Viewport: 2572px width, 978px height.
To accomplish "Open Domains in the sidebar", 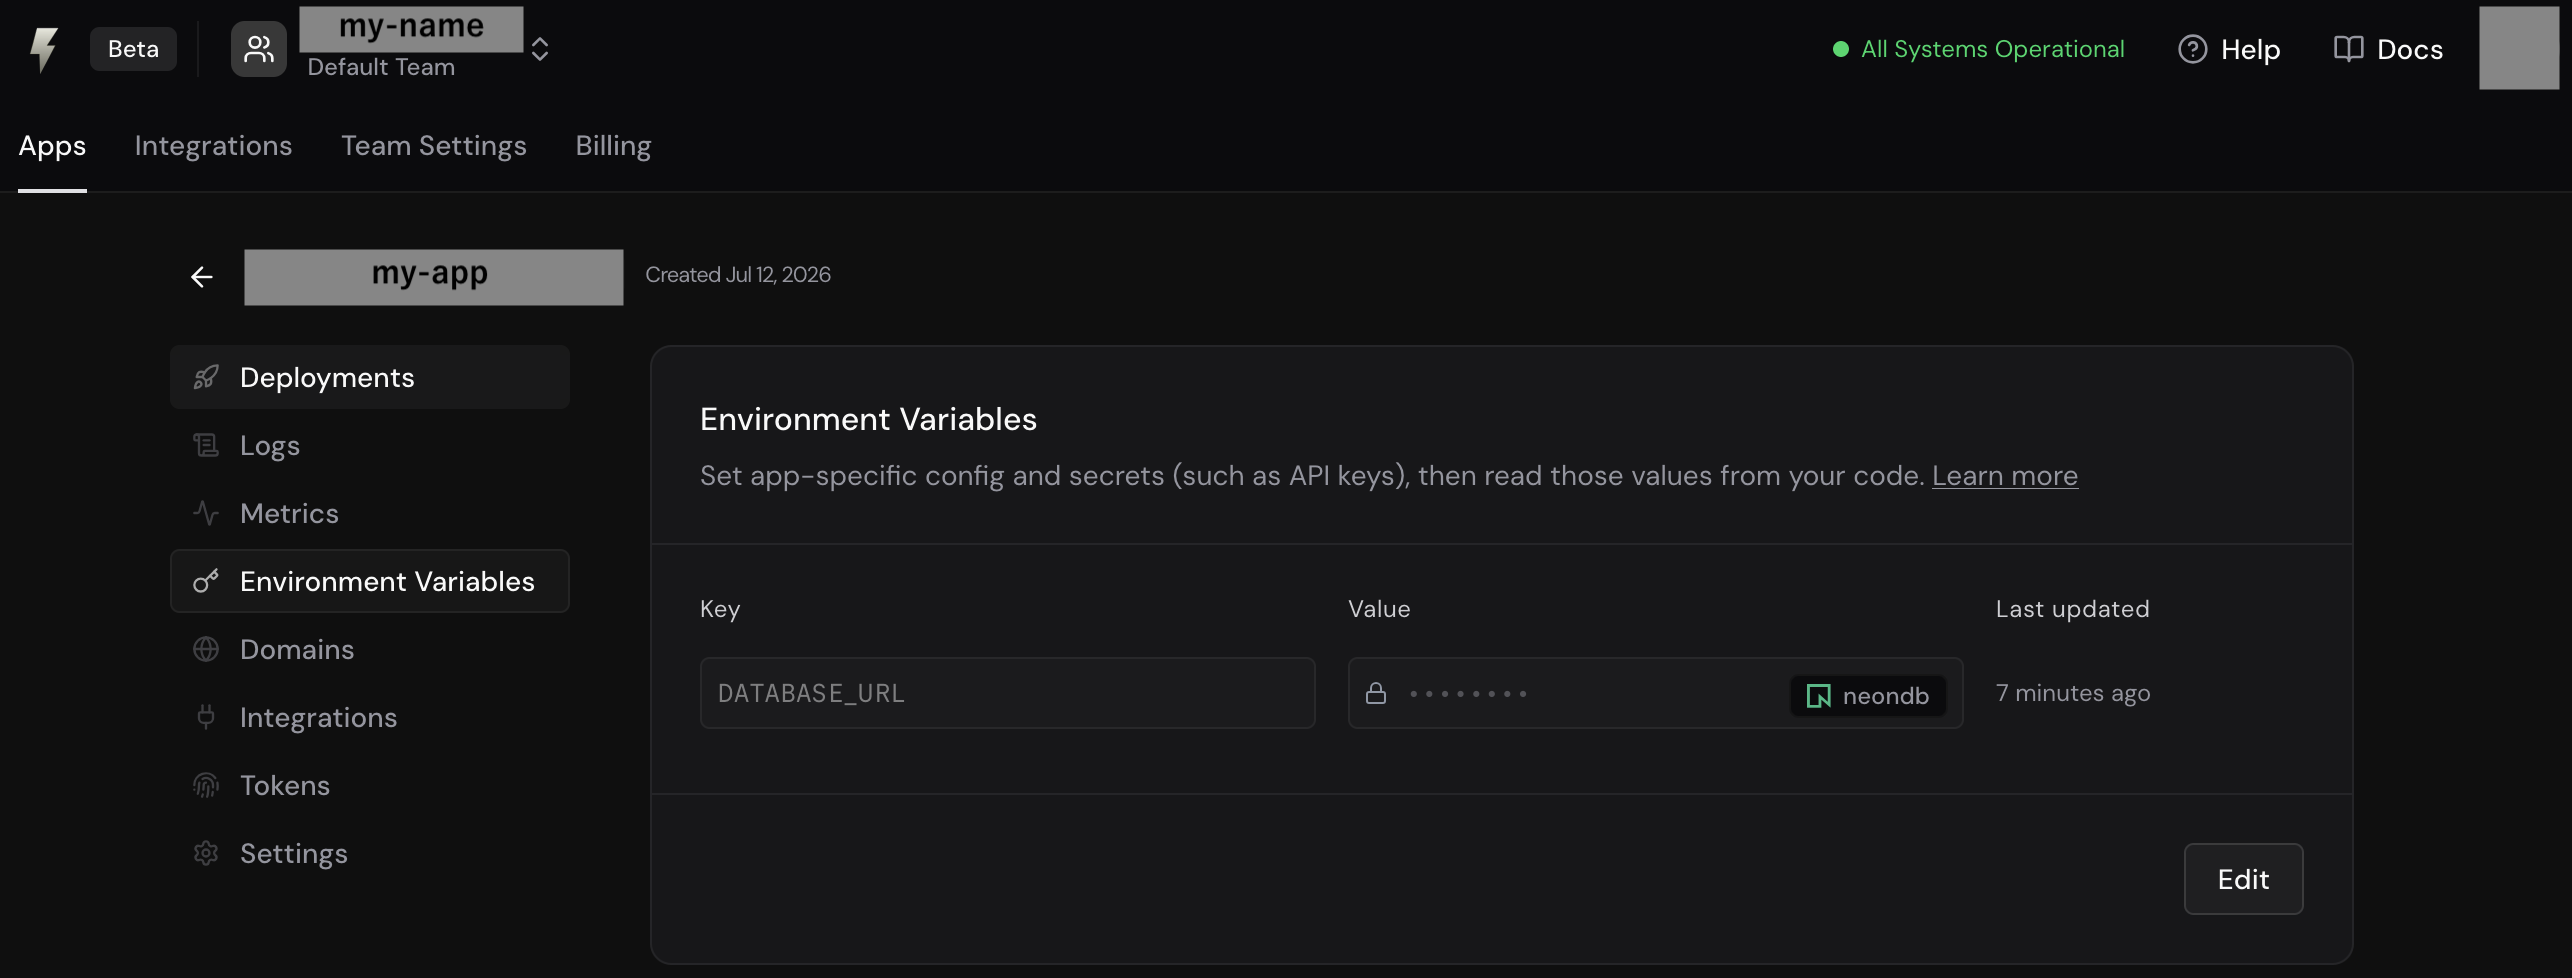I will [x=370, y=649].
